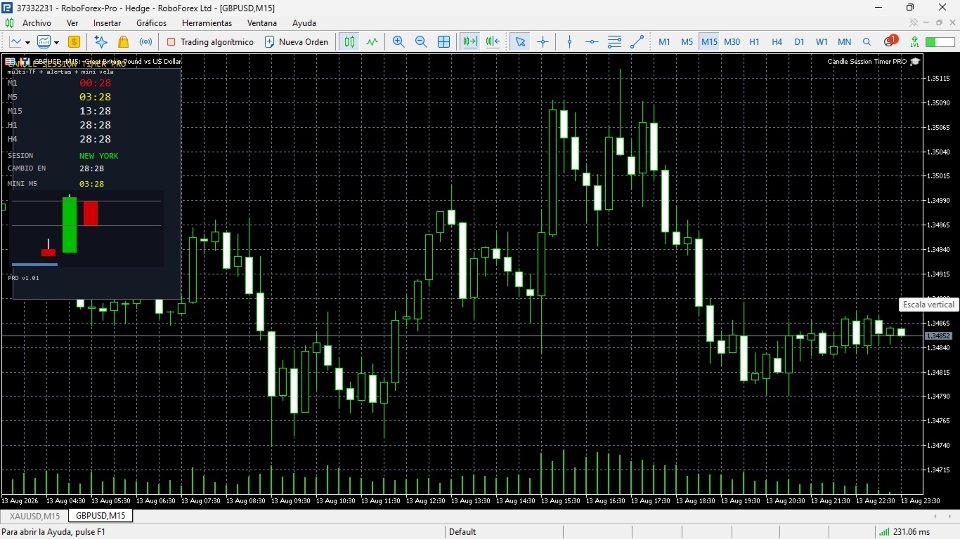The image size is (960, 539).
Task: Select the vertical line tool
Action: tap(569, 42)
